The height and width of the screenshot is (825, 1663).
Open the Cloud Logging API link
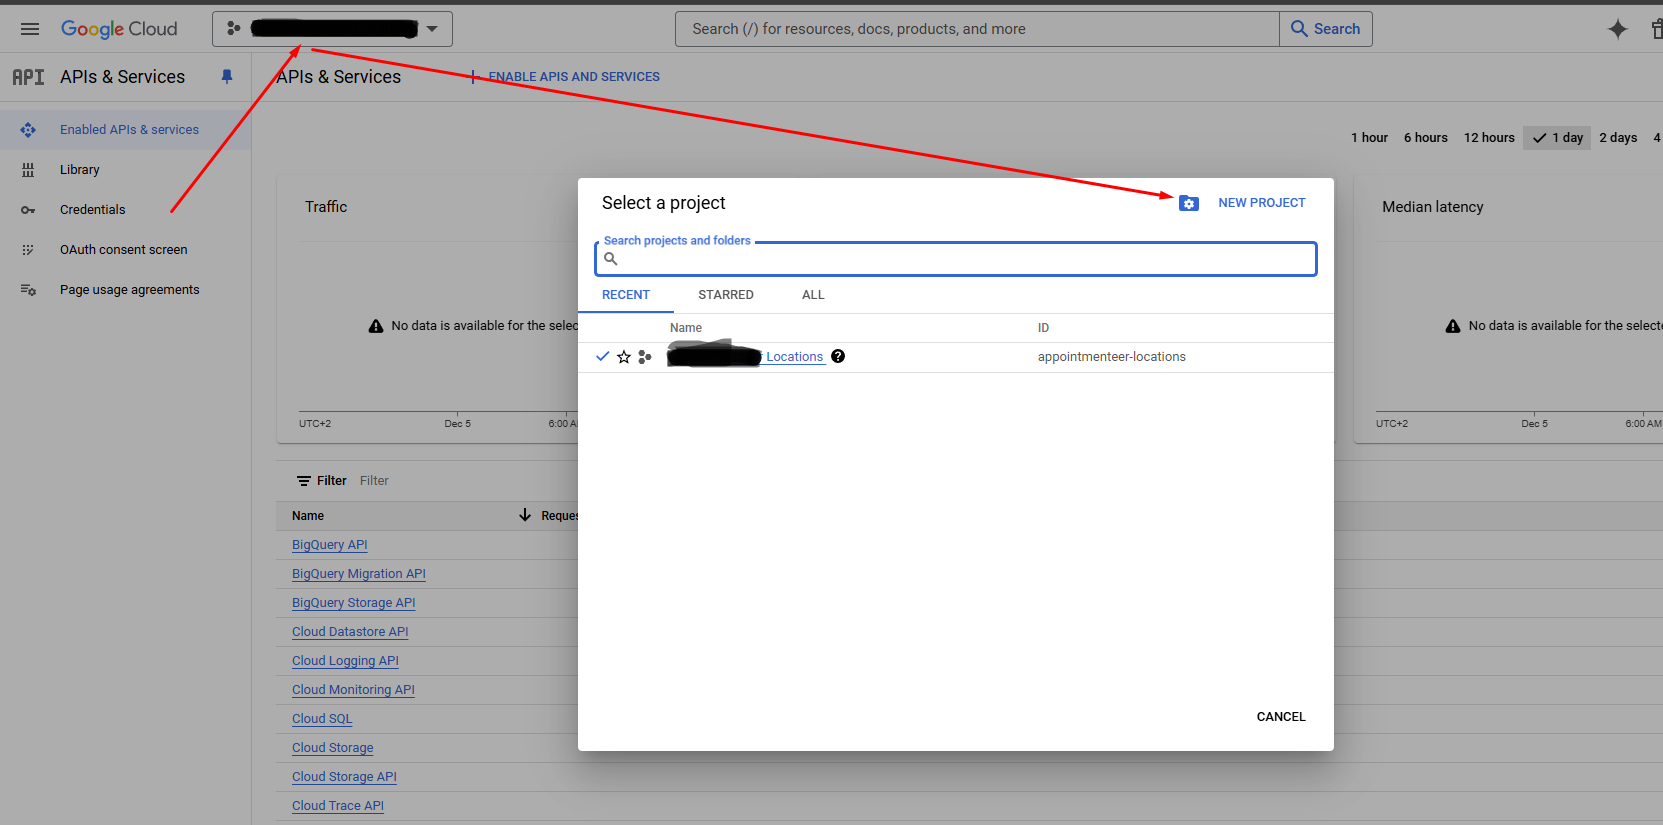pos(345,661)
